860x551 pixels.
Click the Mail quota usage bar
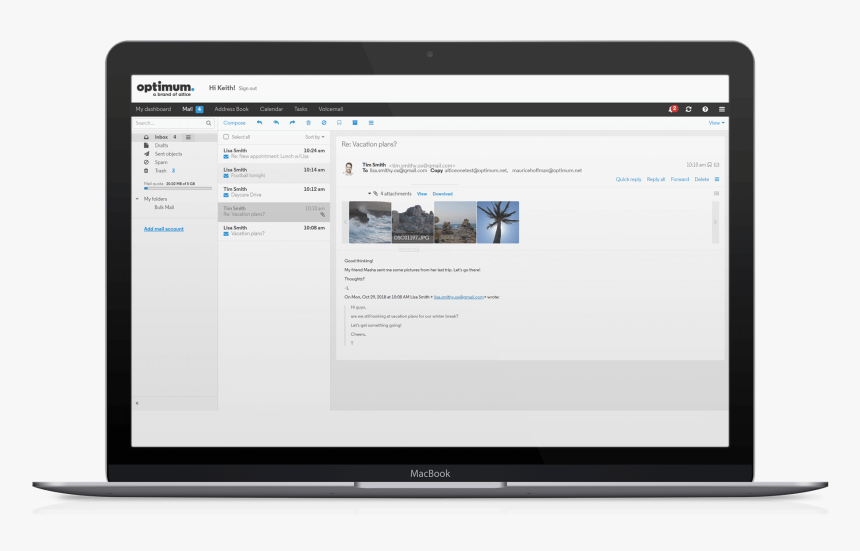pos(178,188)
